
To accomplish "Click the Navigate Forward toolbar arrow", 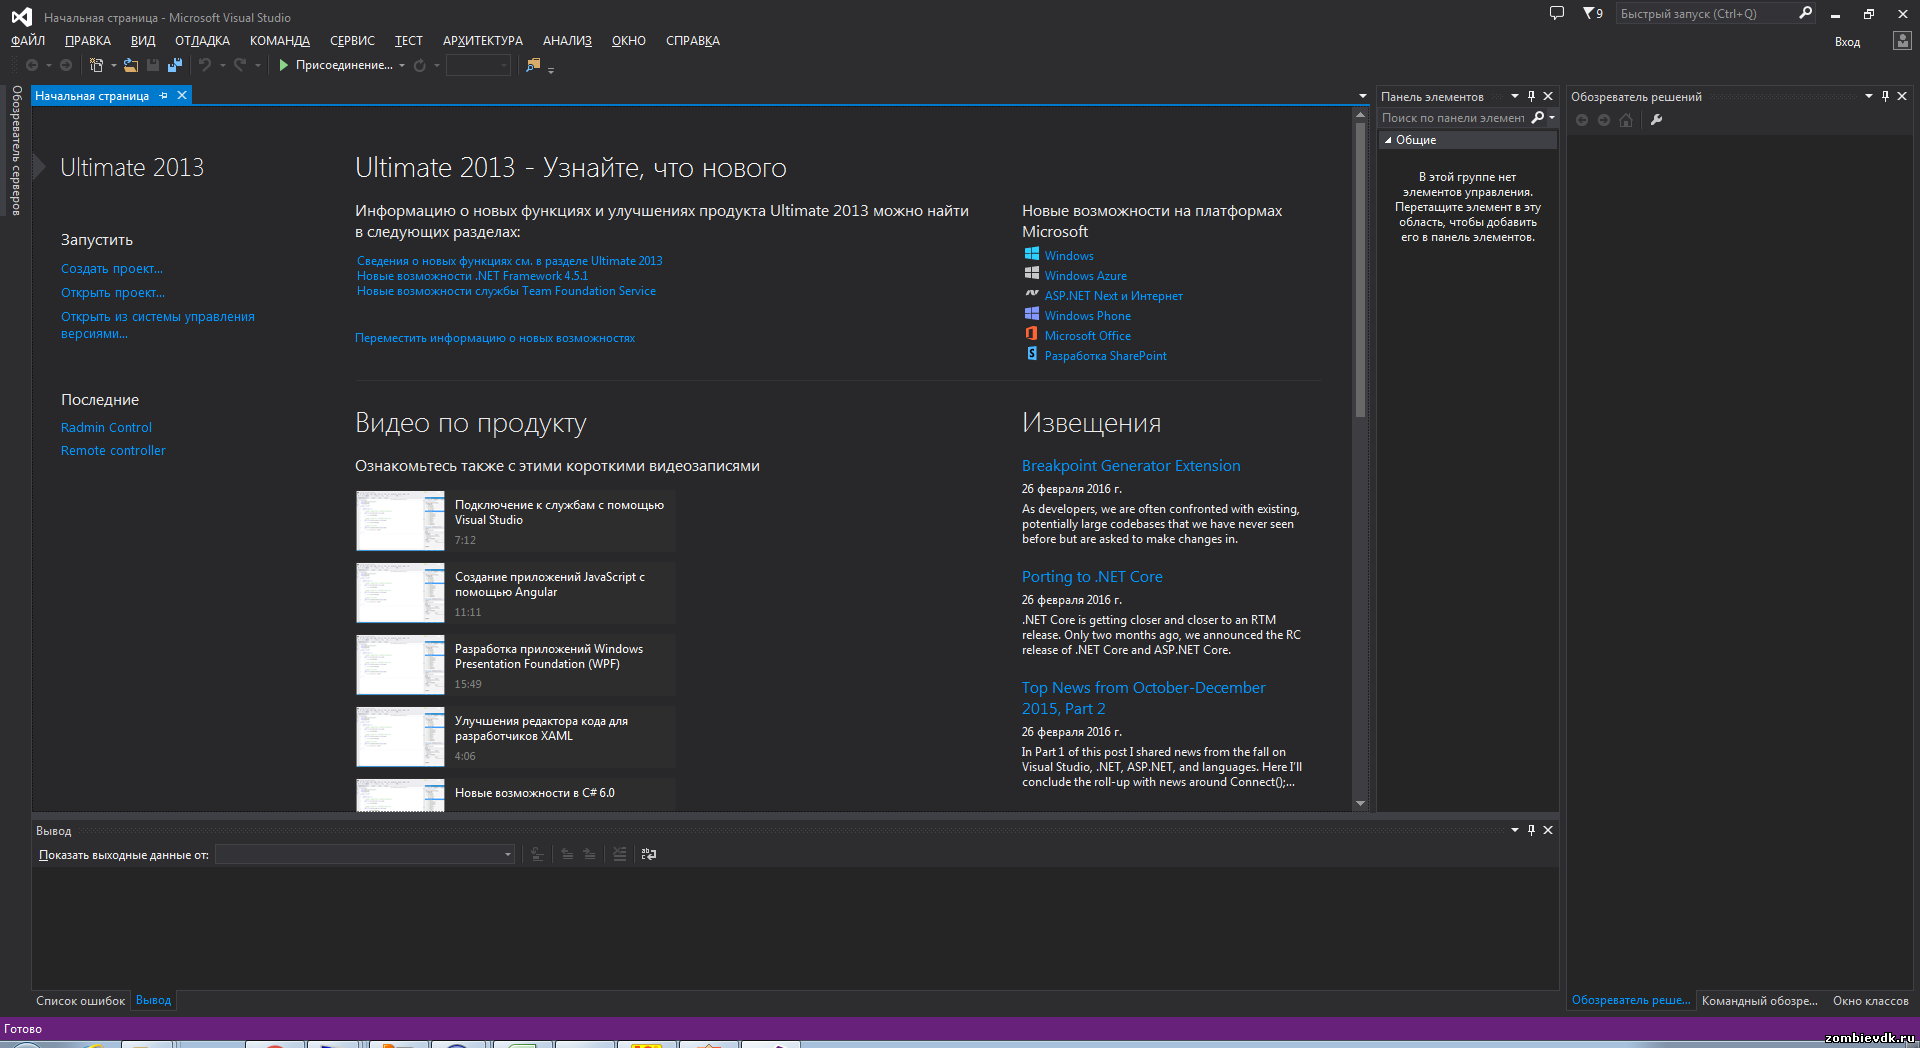I will pos(66,65).
